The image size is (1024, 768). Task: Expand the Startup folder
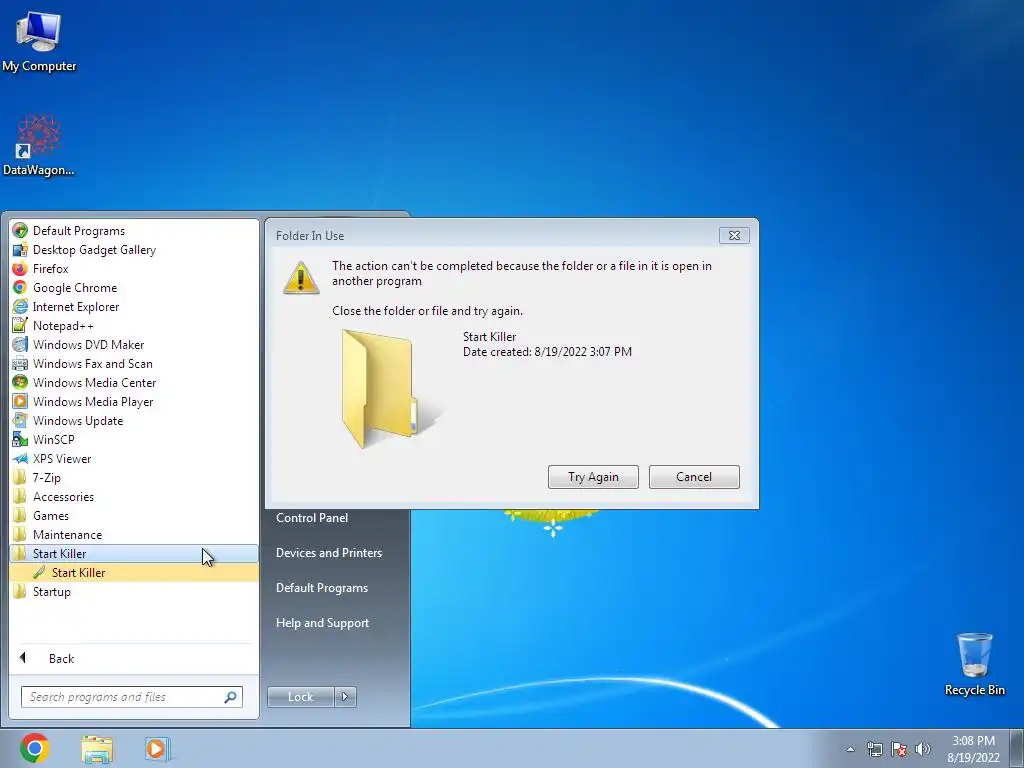pos(134,592)
